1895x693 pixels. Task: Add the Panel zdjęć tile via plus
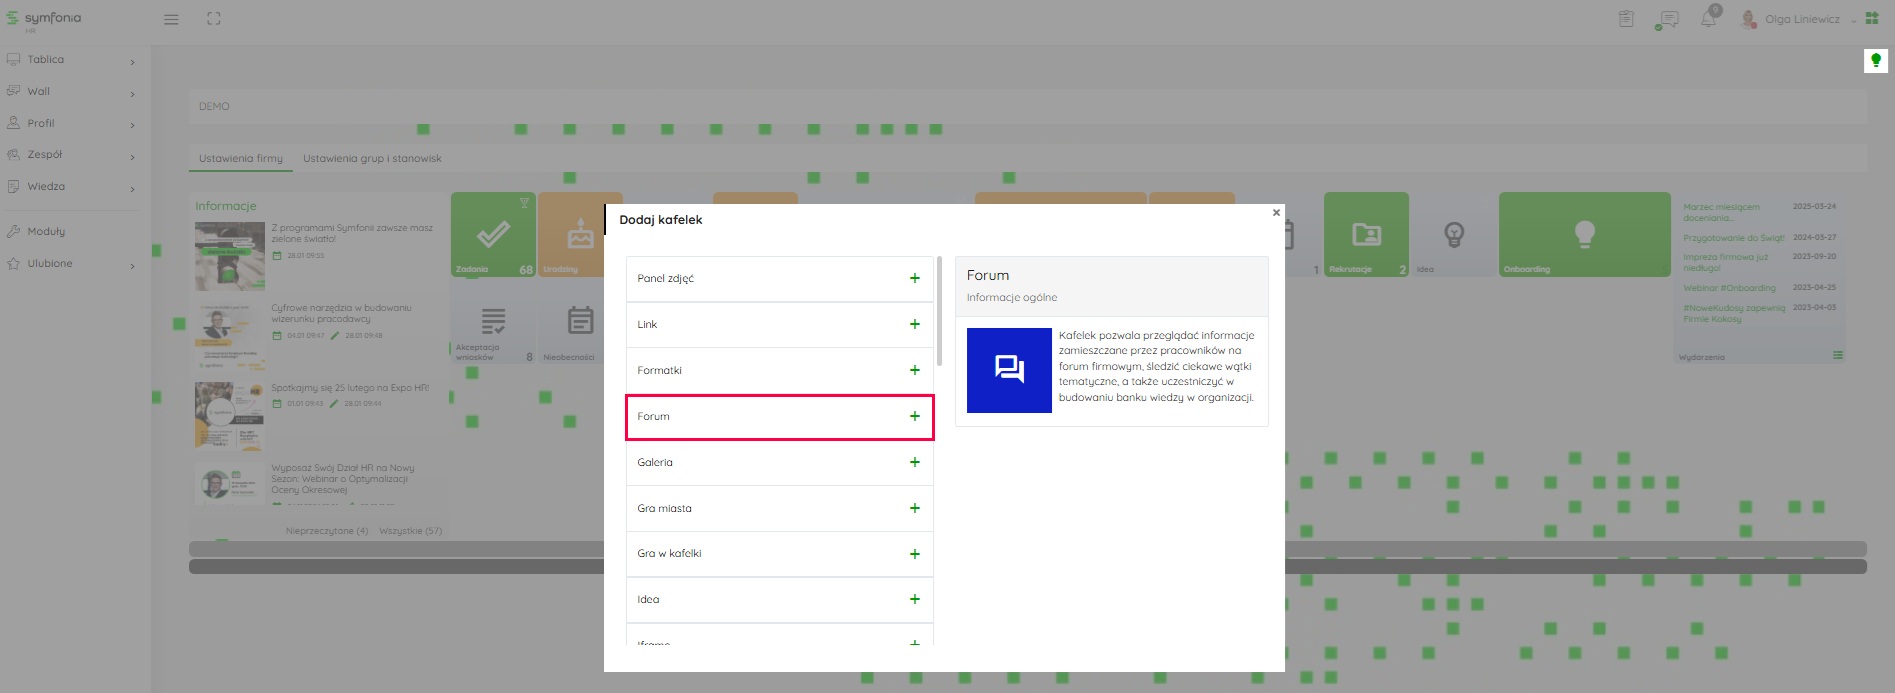[x=914, y=278]
